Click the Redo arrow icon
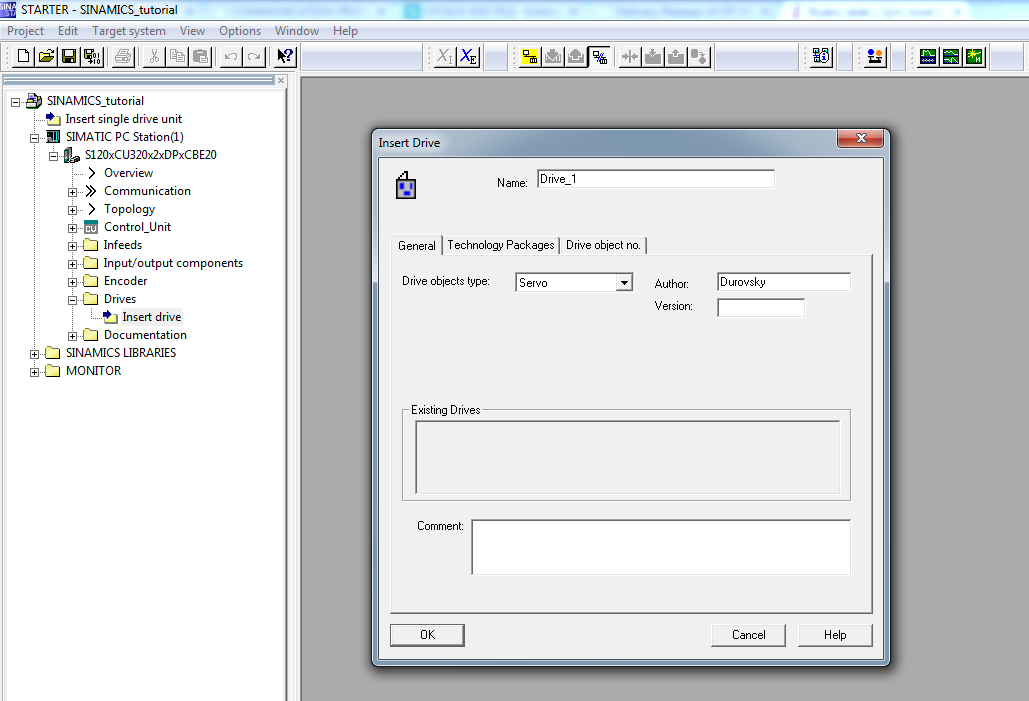 tap(254, 56)
